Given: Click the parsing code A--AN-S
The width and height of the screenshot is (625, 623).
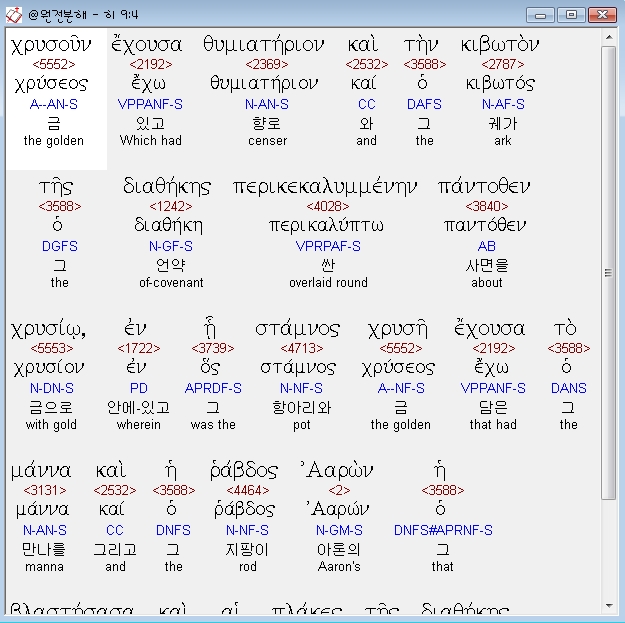Looking at the screenshot, I should 54,104.
